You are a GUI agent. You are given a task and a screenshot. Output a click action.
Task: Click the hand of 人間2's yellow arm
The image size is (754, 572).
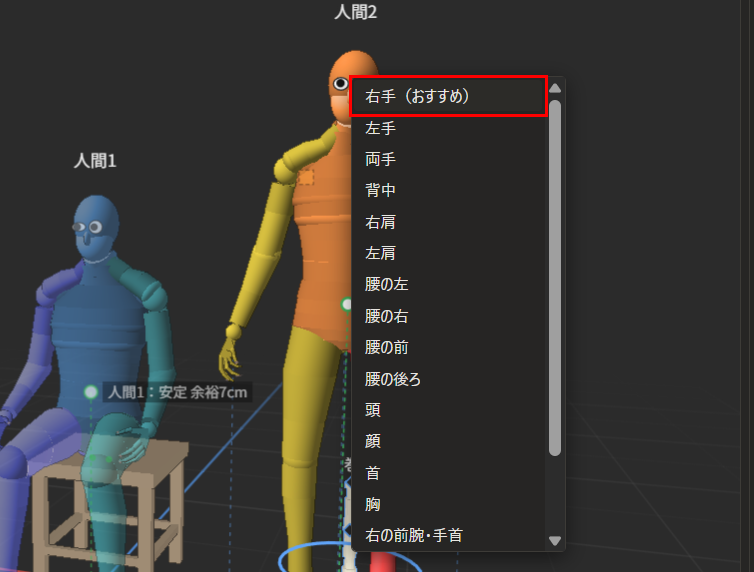pos(229,360)
